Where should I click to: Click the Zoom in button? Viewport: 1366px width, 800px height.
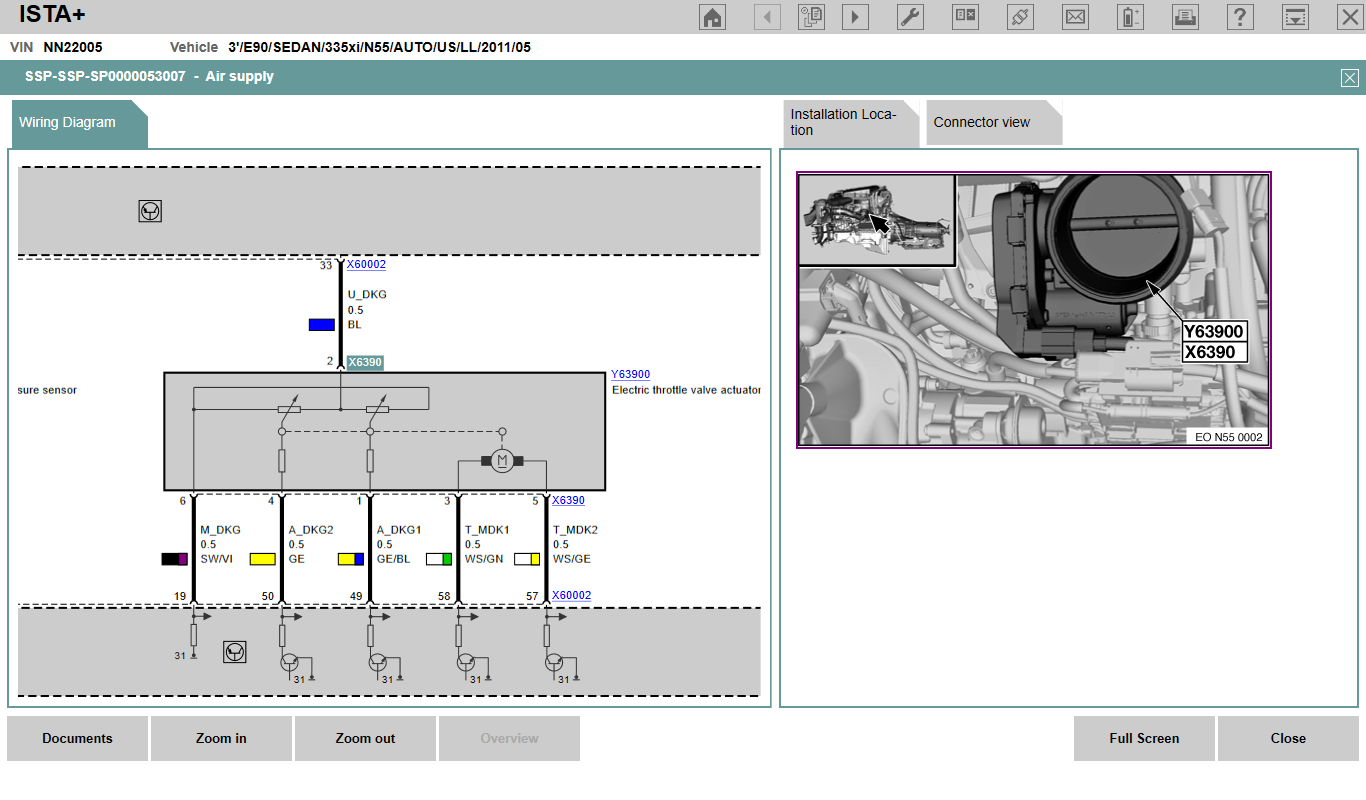pos(221,738)
